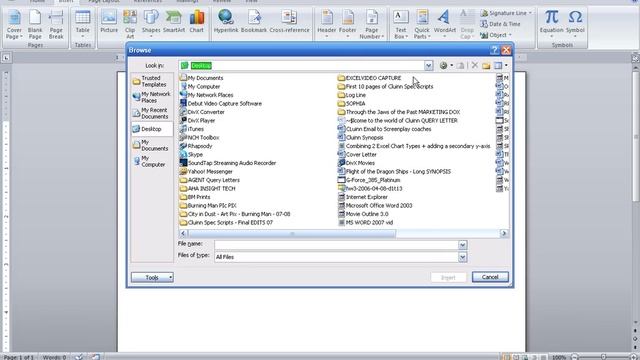Open the Views menu in dialog
Image resolution: width=640 pixels, height=360 pixels.
(x=500, y=65)
